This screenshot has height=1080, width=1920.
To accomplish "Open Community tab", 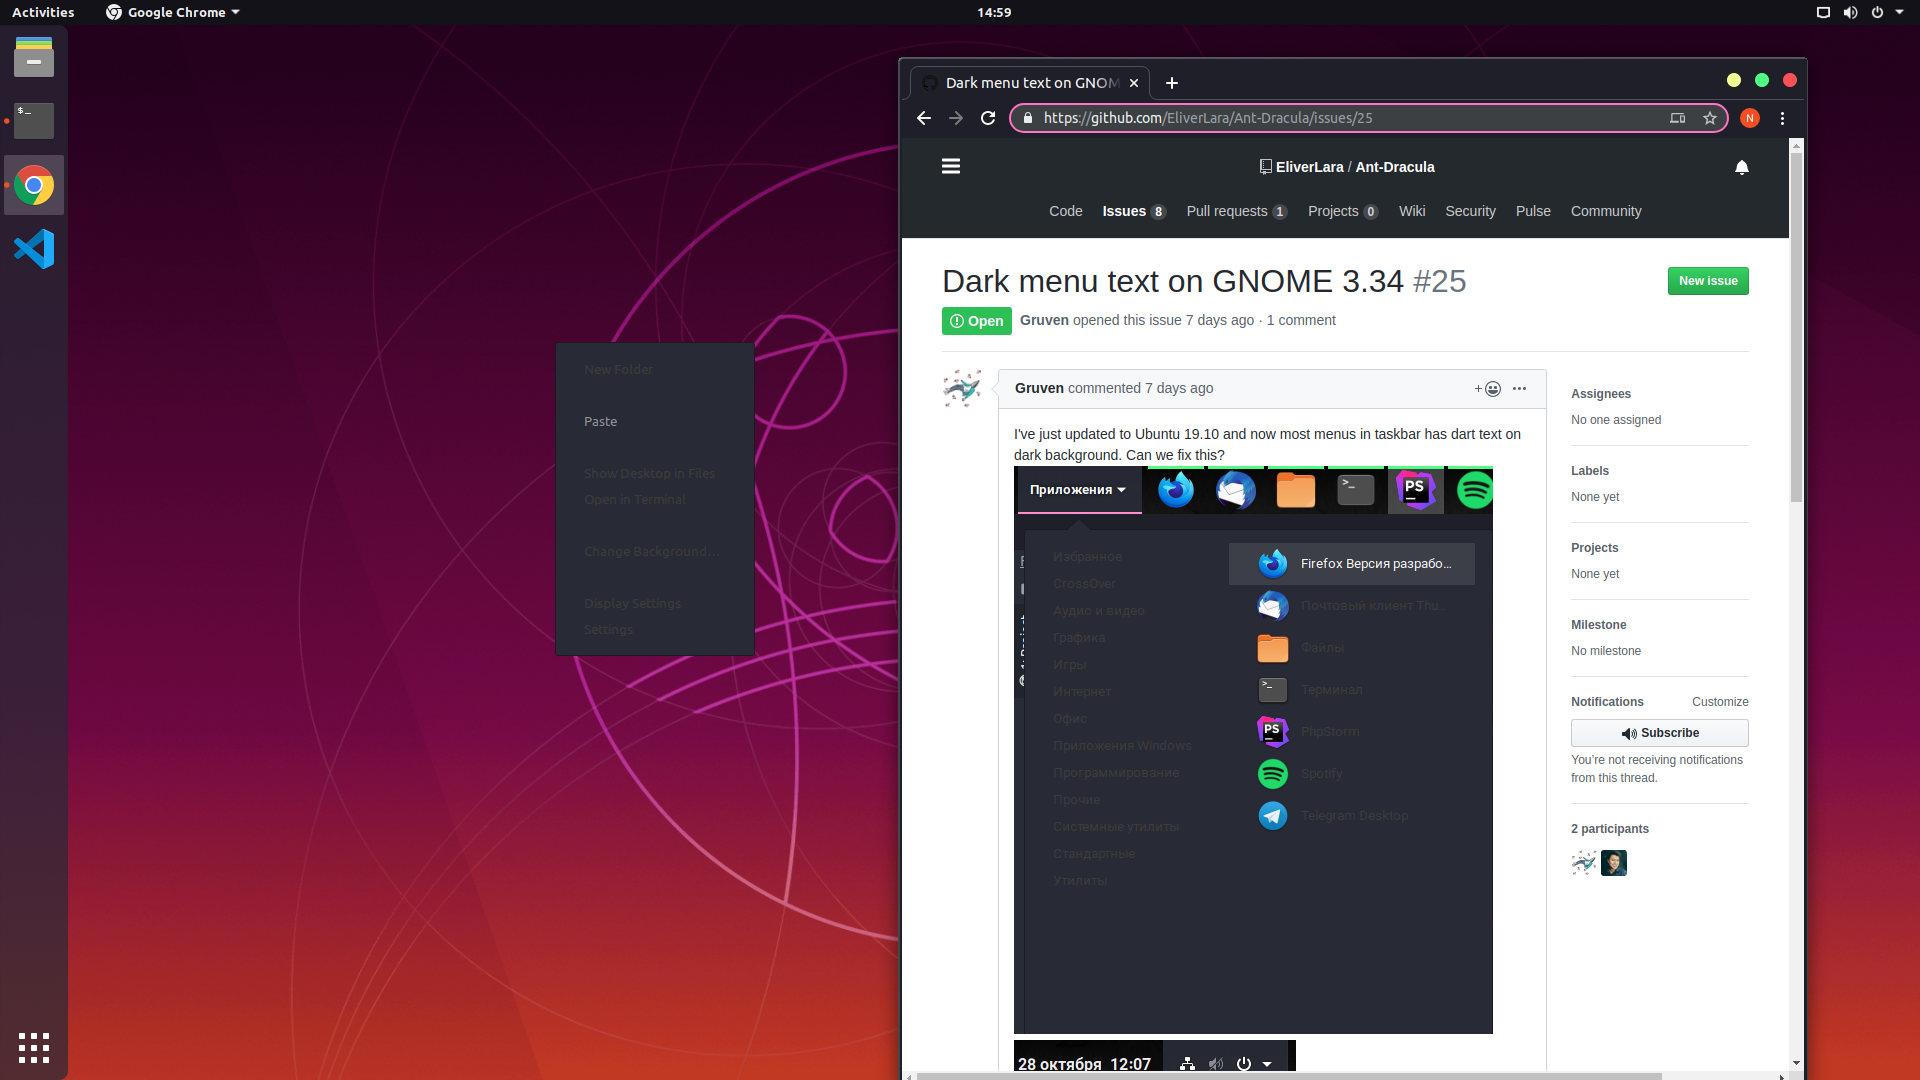I will [1606, 211].
